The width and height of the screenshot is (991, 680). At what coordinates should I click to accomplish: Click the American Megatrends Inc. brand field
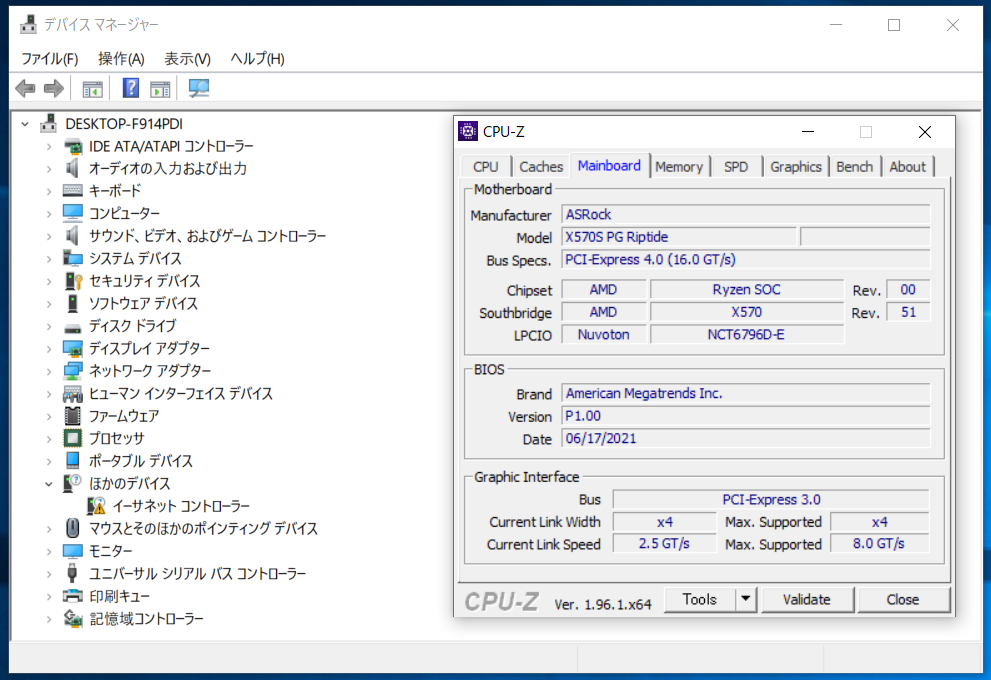(x=746, y=393)
